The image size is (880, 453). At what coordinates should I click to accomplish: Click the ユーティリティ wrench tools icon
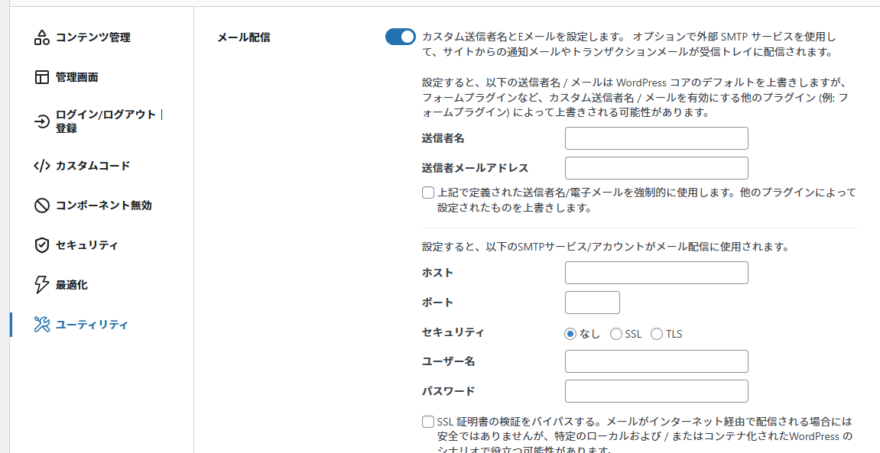coord(41,324)
